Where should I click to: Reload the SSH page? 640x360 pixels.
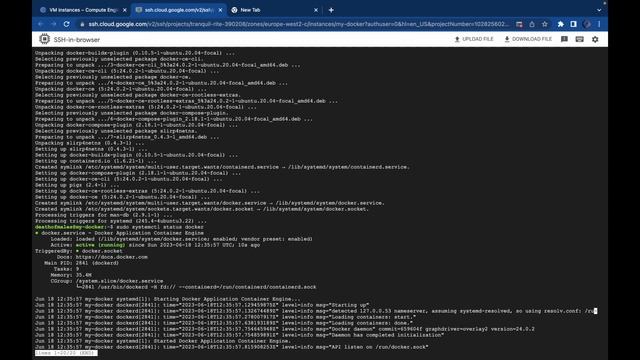click(67, 24)
